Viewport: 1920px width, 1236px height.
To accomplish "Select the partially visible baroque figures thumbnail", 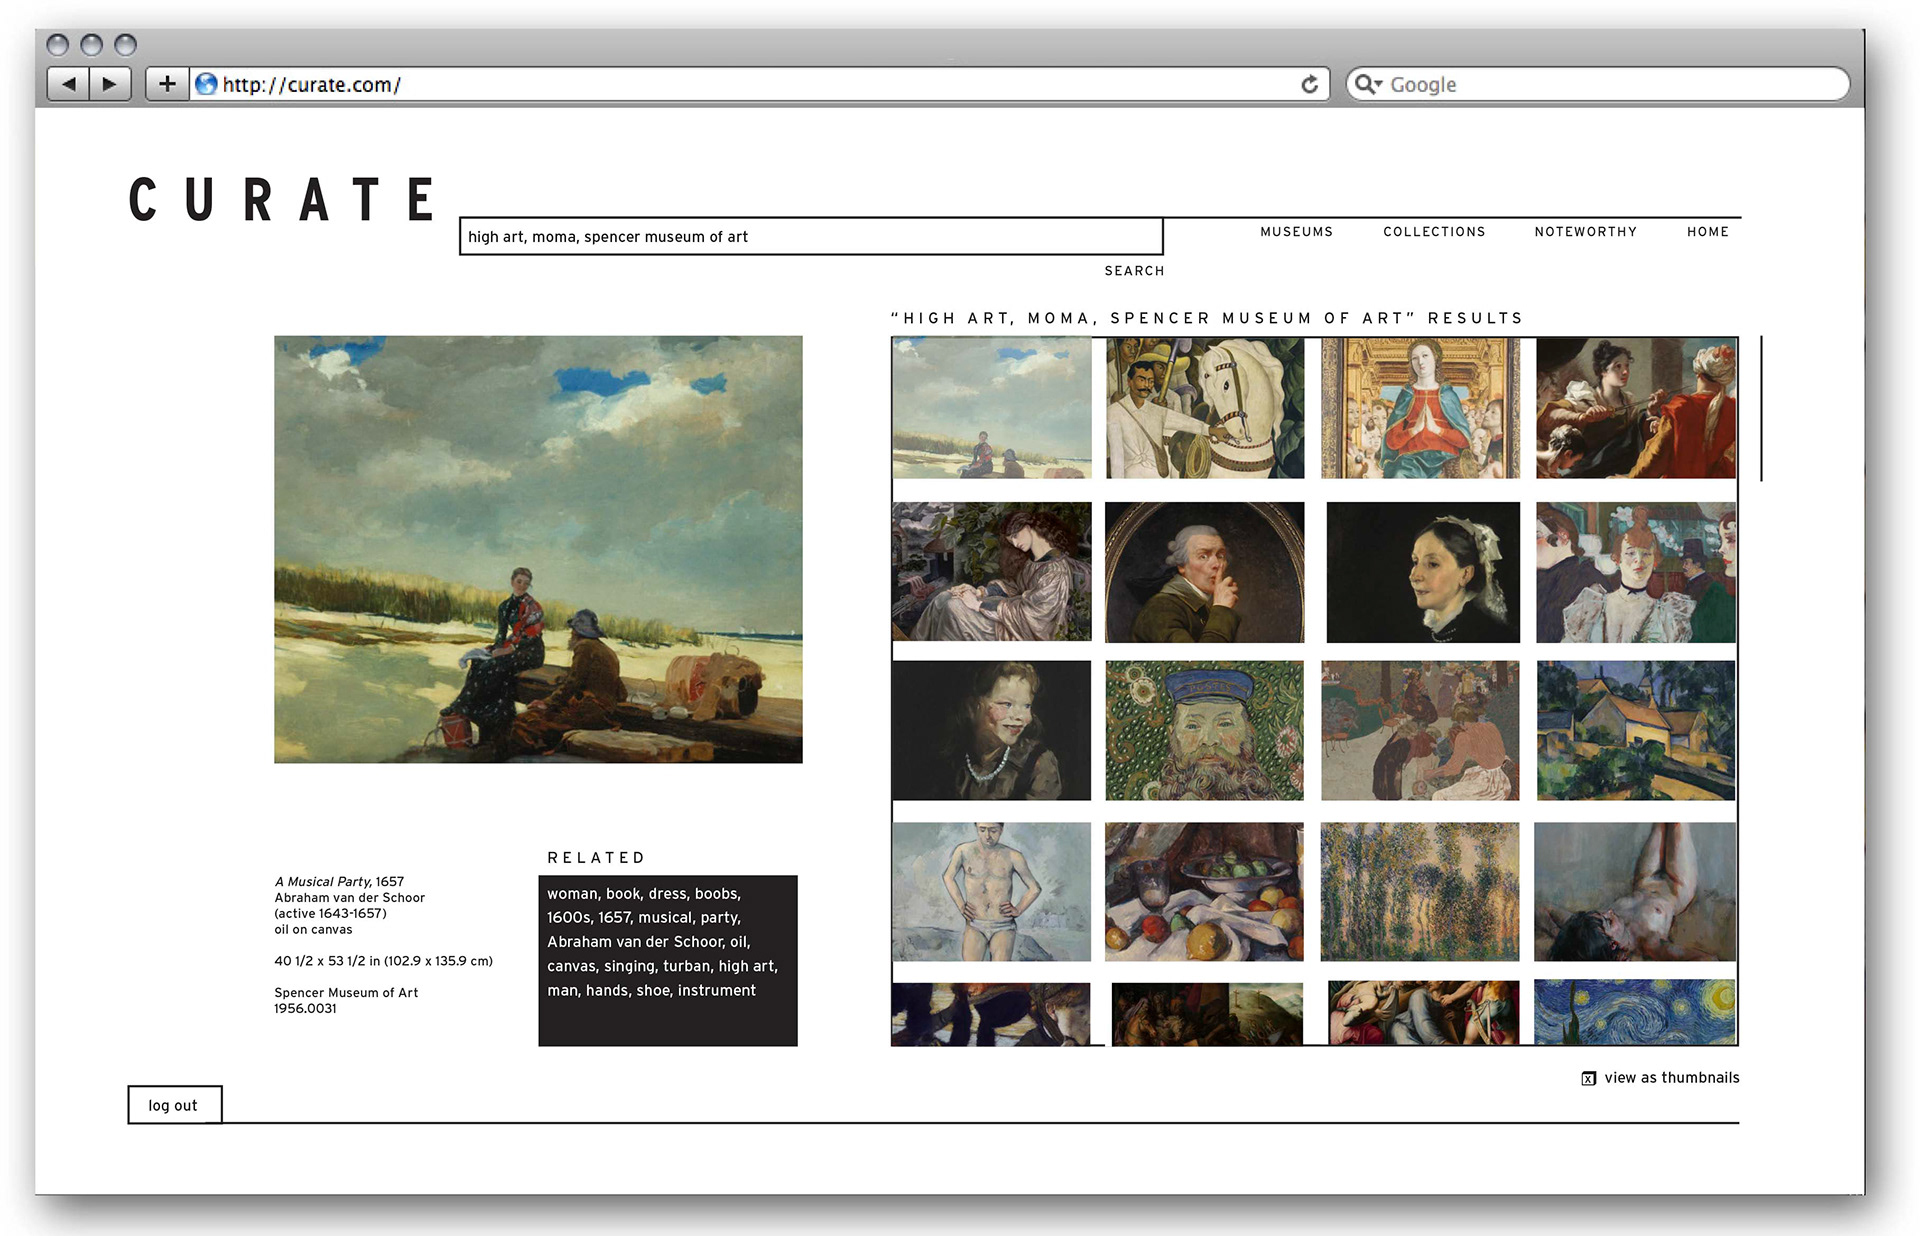I will point(1423,1013).
